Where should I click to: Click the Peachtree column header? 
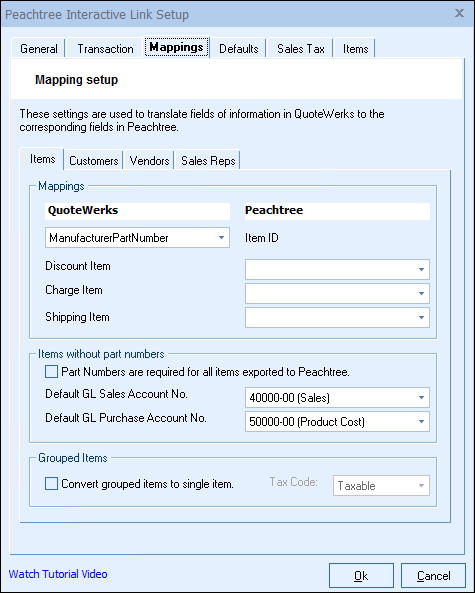[x=337, y=211]
